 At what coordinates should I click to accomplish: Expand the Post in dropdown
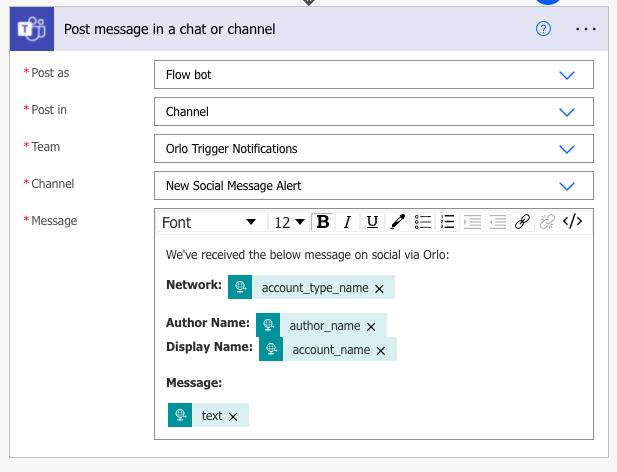(567, 112)
